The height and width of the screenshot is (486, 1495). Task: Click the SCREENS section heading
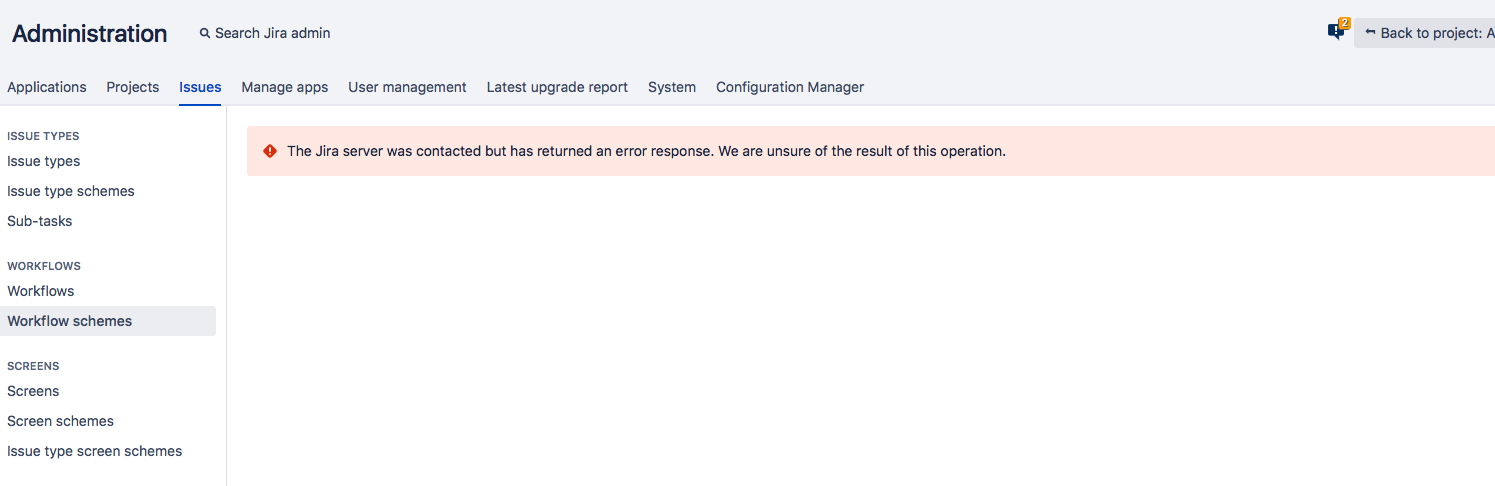[x=33, y=366]
